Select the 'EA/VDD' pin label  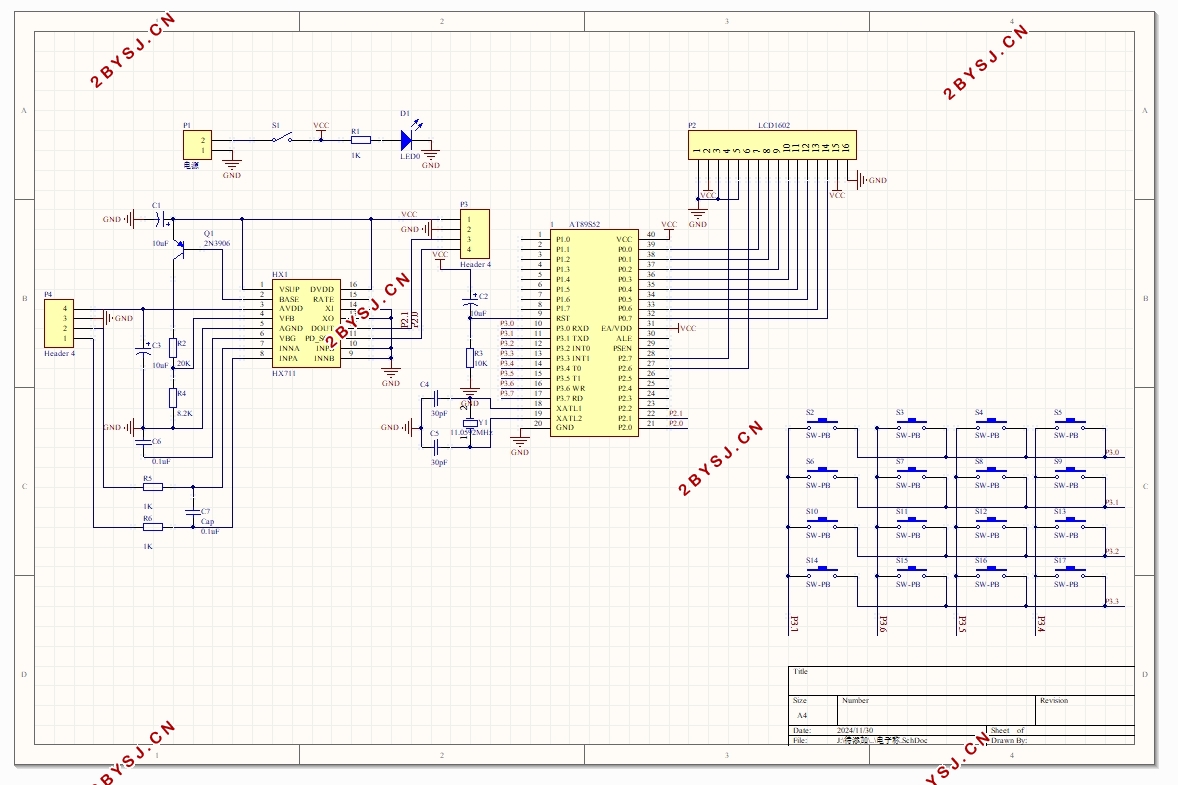(x=617, y=328)
